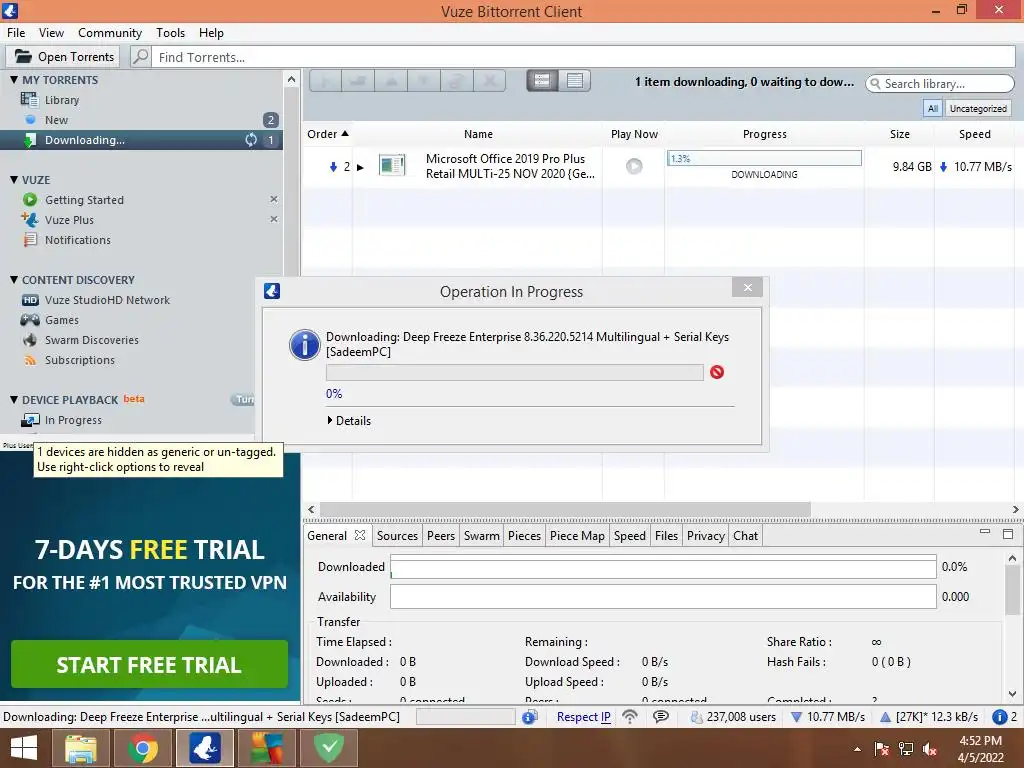The width and height of the screenshot is (1024, 768).
Task: Click the chat bubble status bar icon
Action: pyautogui.click(x=661, y=716)
